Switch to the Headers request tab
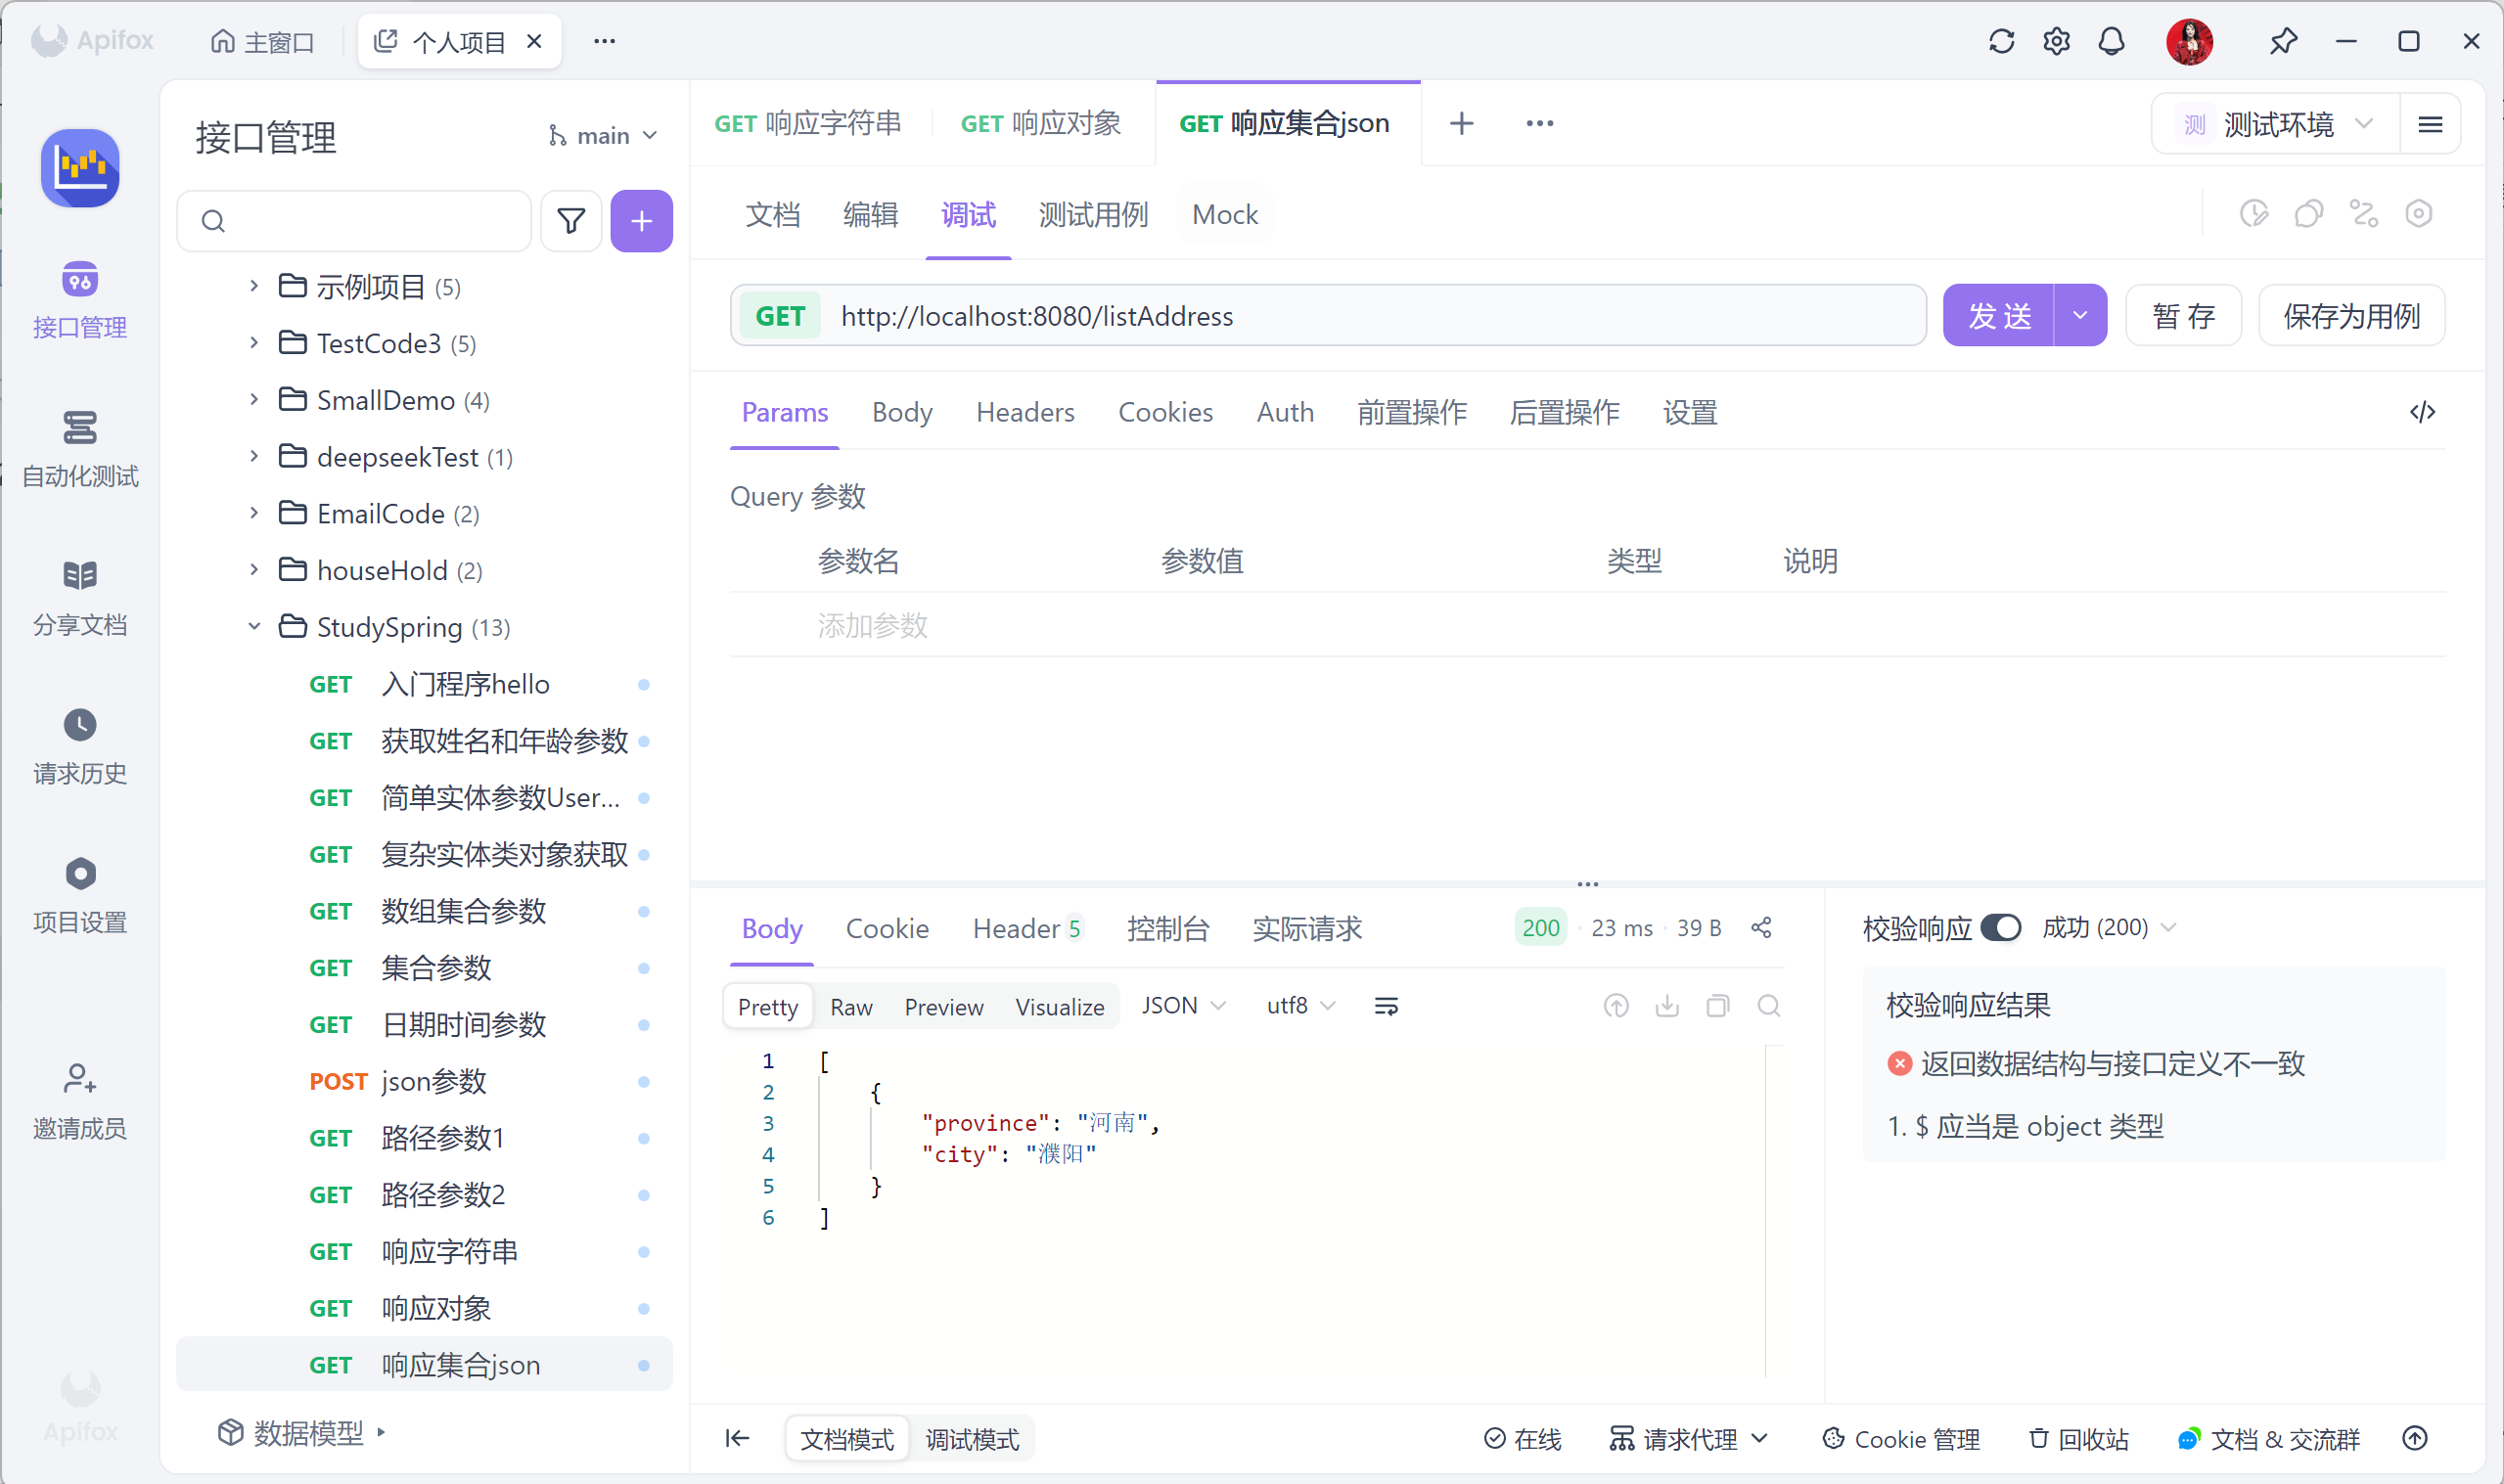 (1025, 412)
